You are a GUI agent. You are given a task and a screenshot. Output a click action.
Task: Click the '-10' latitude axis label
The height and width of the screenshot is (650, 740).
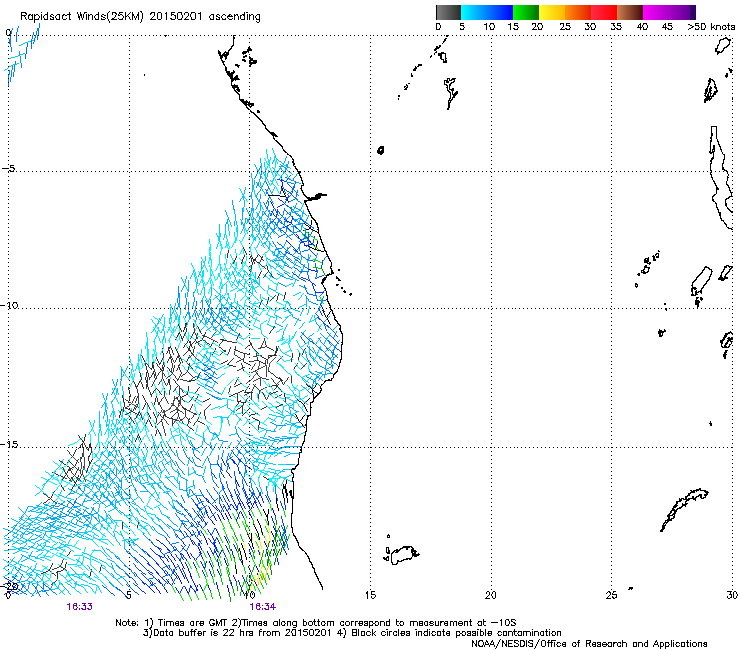tap(9, 305)
